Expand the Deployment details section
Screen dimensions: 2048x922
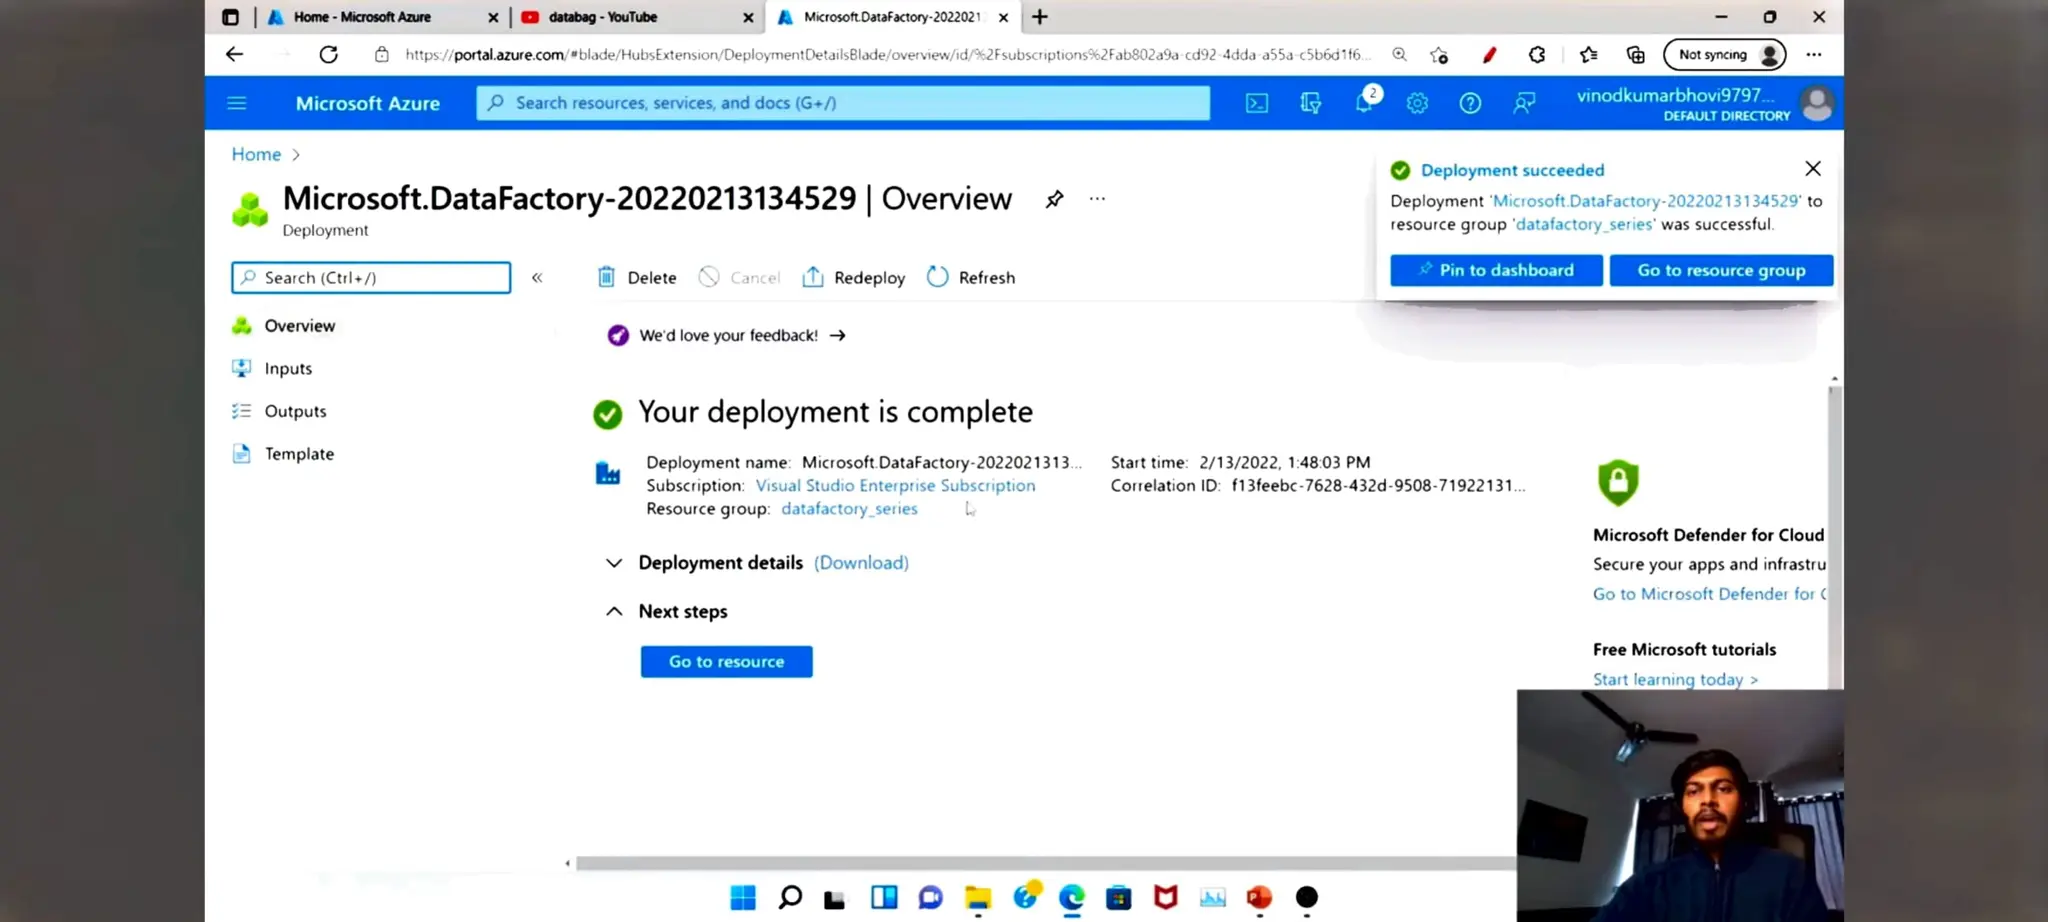pyautogui.click(x=613, y=563)
